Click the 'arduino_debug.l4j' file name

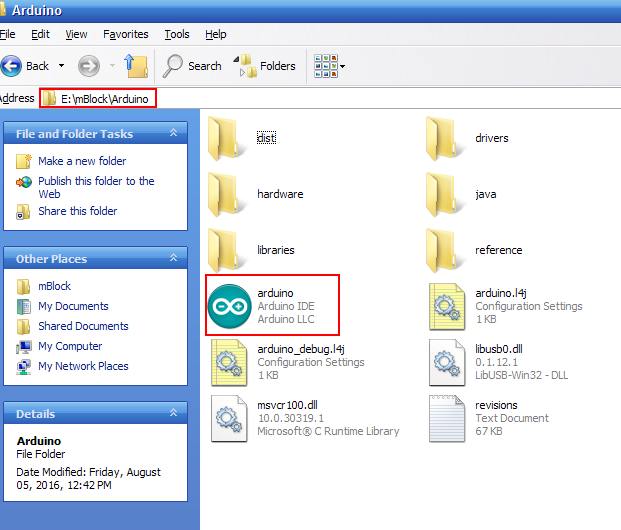(x=301, y=349)
